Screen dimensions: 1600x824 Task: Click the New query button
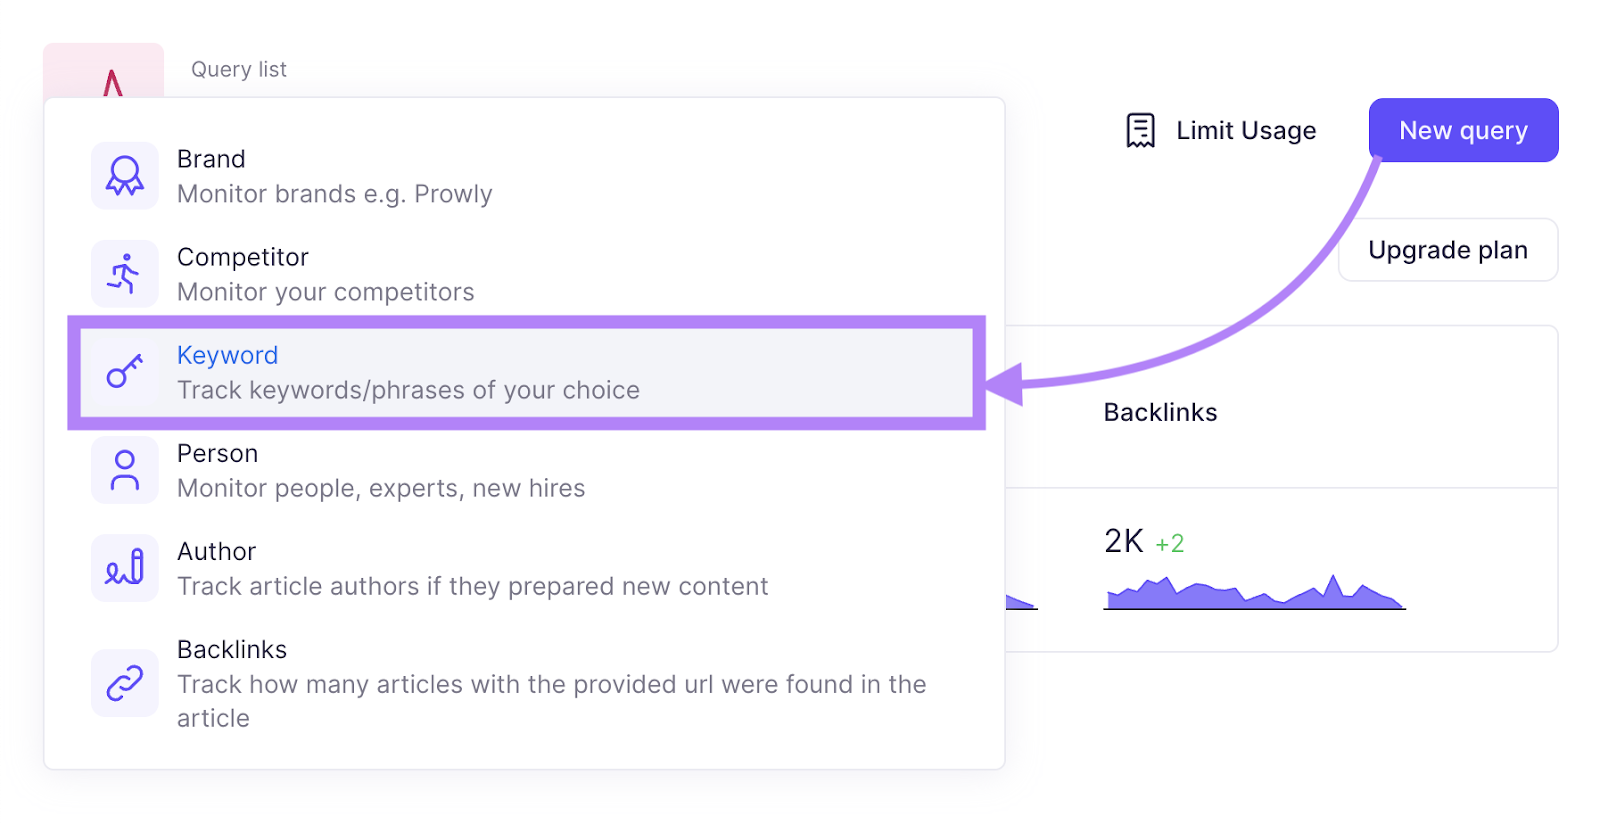click(x=1463, y=130)
